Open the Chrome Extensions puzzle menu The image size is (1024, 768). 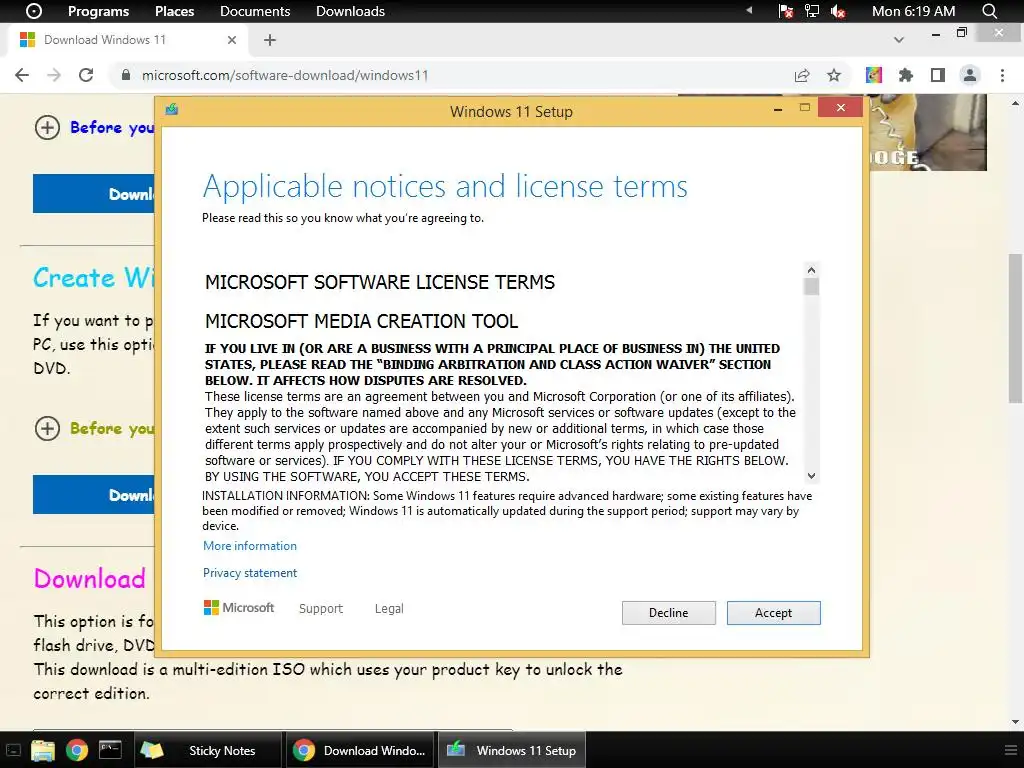coord(905,75)
